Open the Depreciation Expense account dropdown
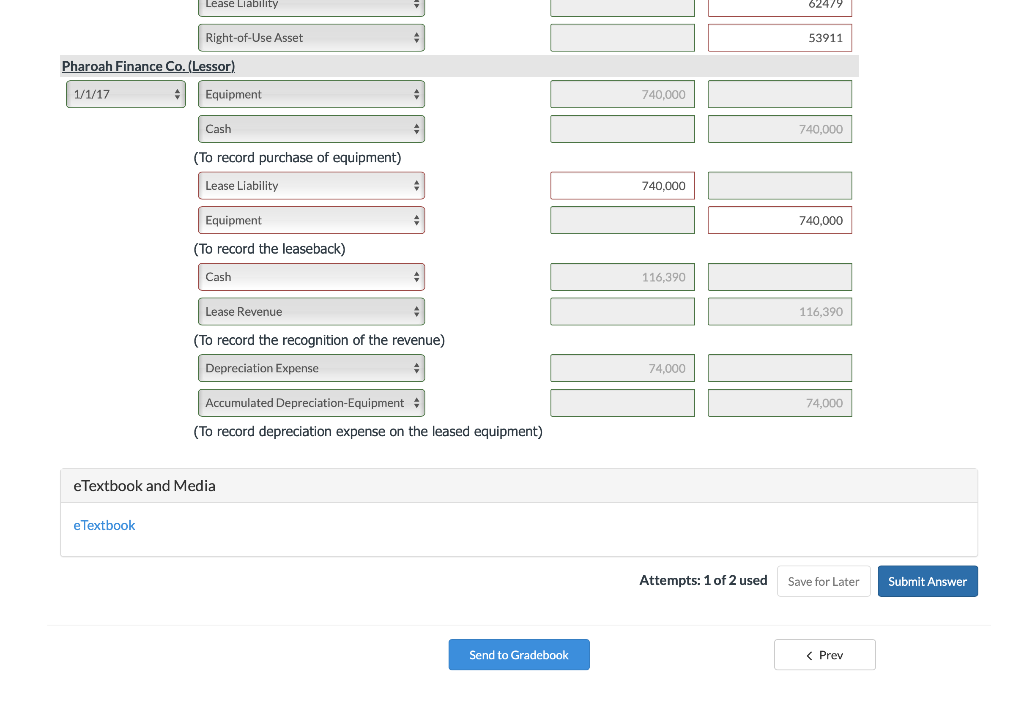This screenshot has height=705, width=1024. pos(311,369)
